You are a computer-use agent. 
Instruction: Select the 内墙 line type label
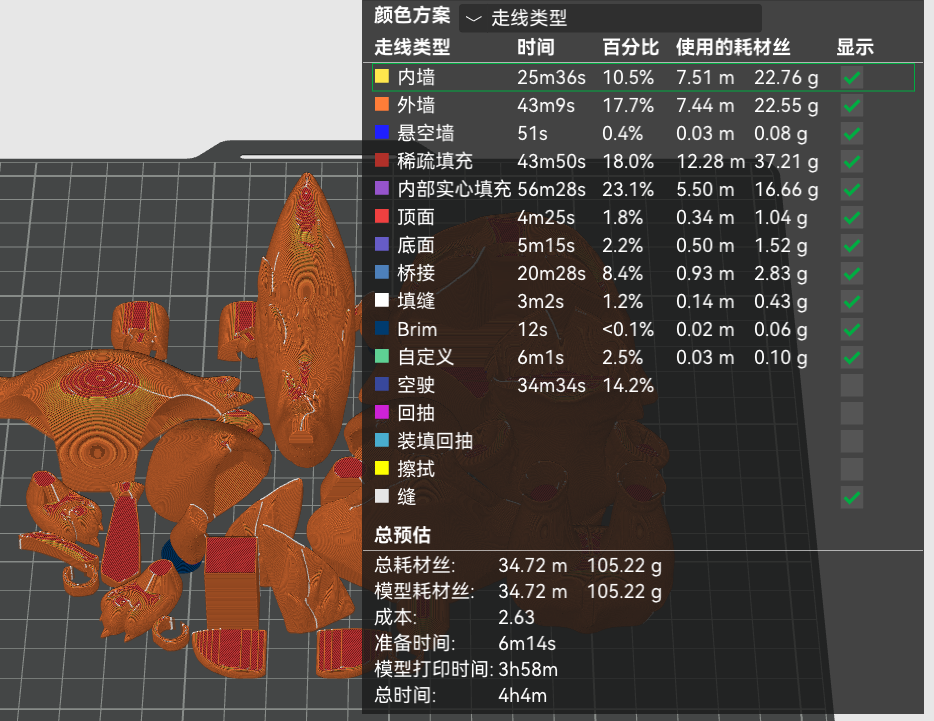416,77
